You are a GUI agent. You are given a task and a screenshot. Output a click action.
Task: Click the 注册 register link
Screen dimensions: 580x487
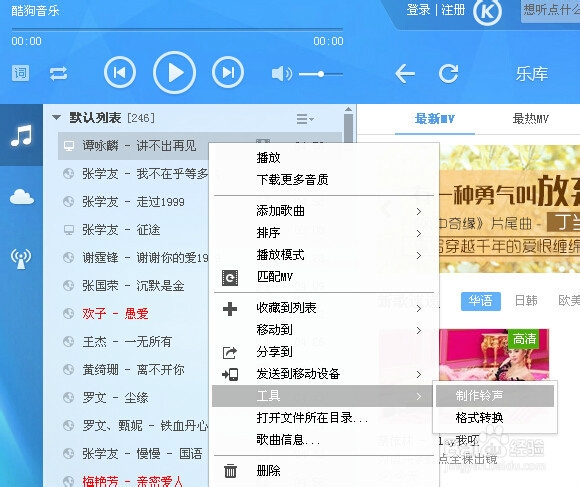click(453, 10)
